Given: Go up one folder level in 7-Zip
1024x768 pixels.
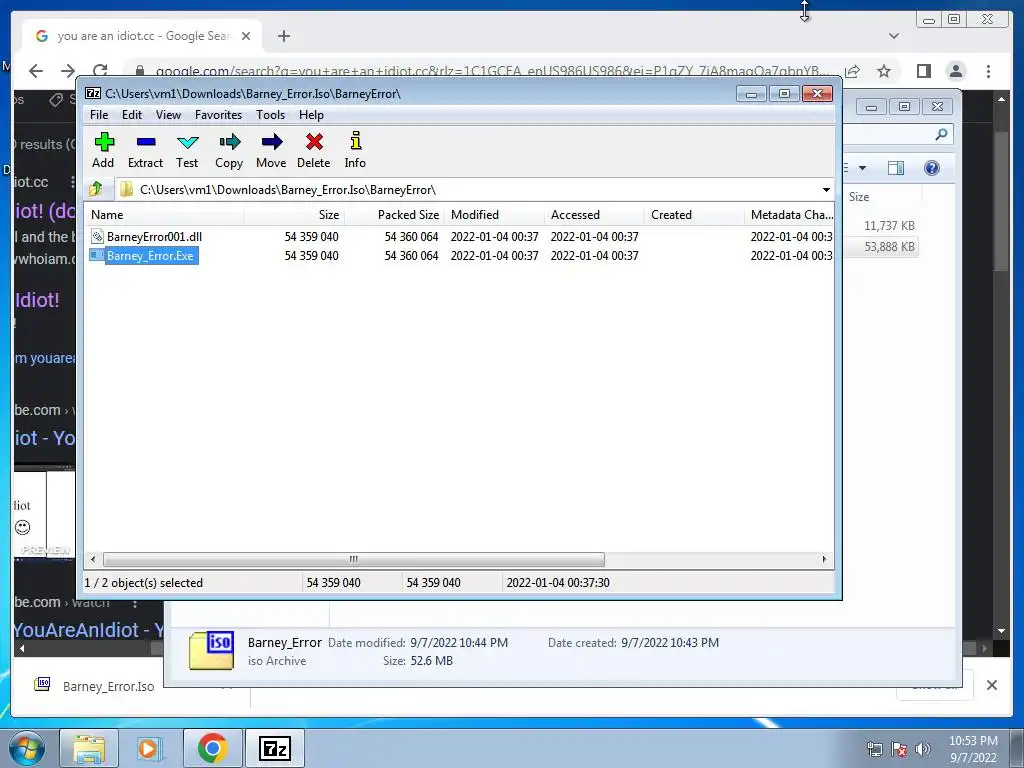Looking at the screenshot, I should point(97,189).
